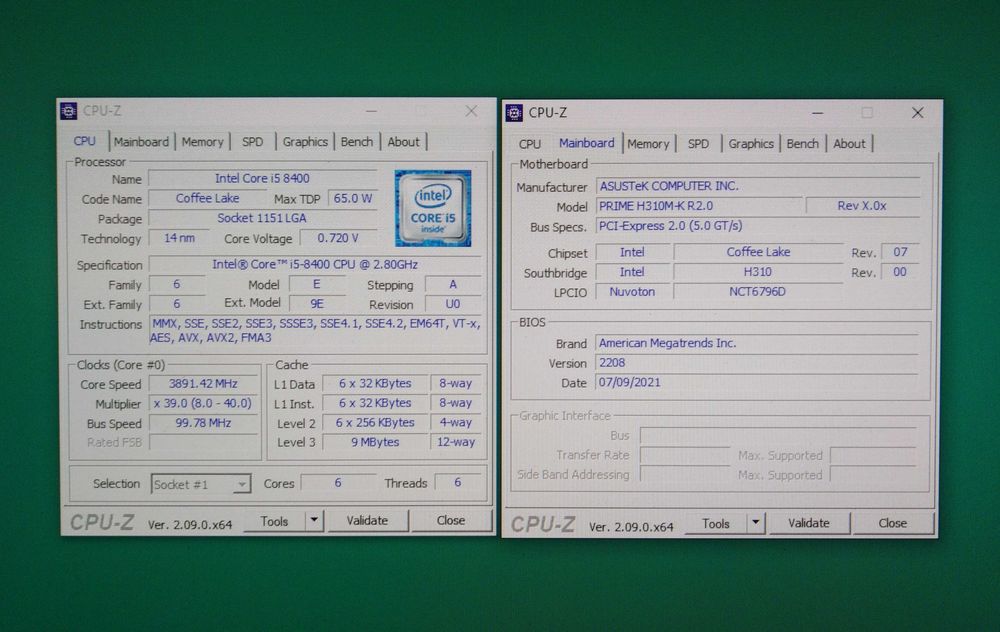Open Tools dropdown arrow in left window
This screenshot has width=1000, height=632.
click(314, 520)
